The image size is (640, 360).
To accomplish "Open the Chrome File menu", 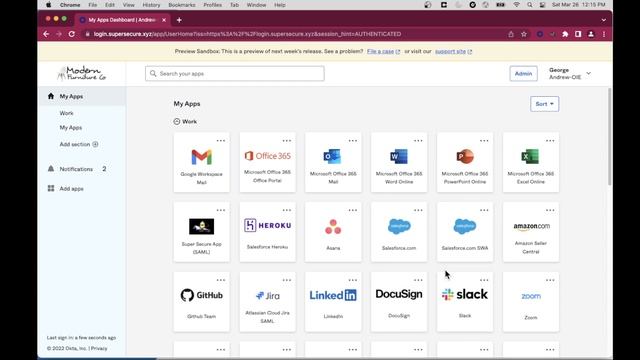I will 93,5.
